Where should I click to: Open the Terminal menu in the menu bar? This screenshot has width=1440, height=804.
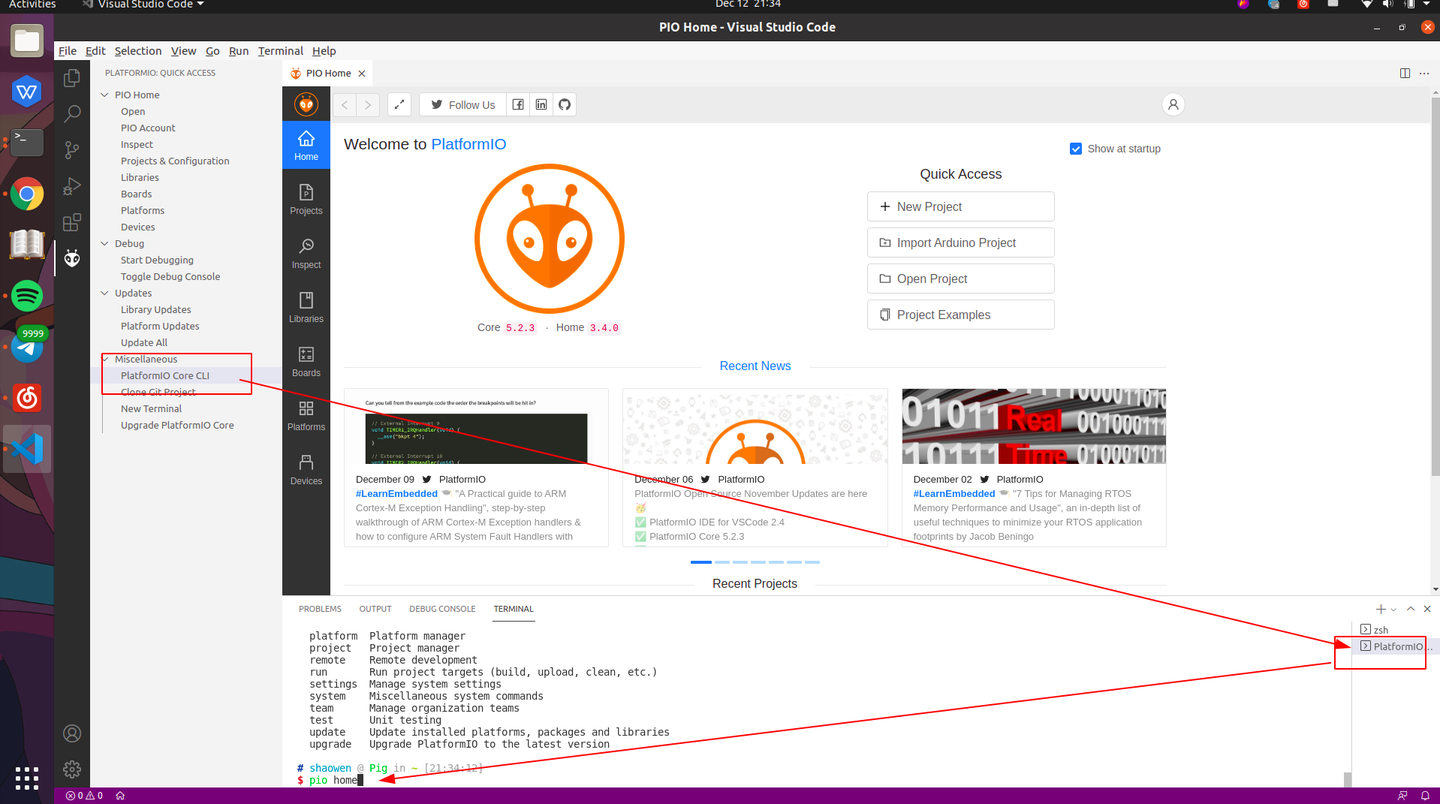(x=280, y=51)
